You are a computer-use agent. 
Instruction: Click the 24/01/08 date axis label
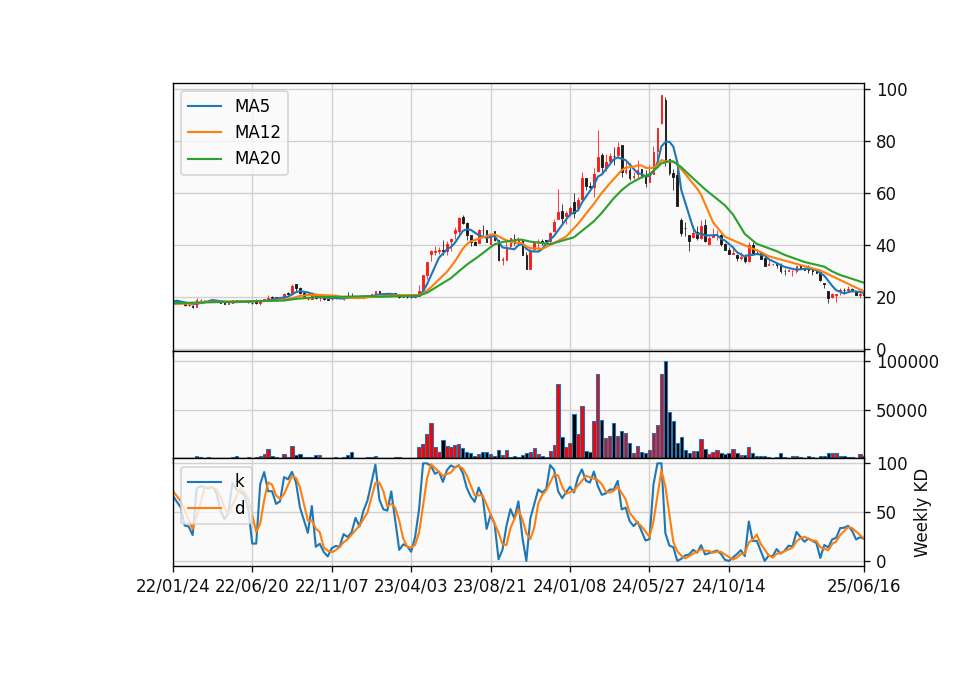pyautogui.click(x=569, y=586)
